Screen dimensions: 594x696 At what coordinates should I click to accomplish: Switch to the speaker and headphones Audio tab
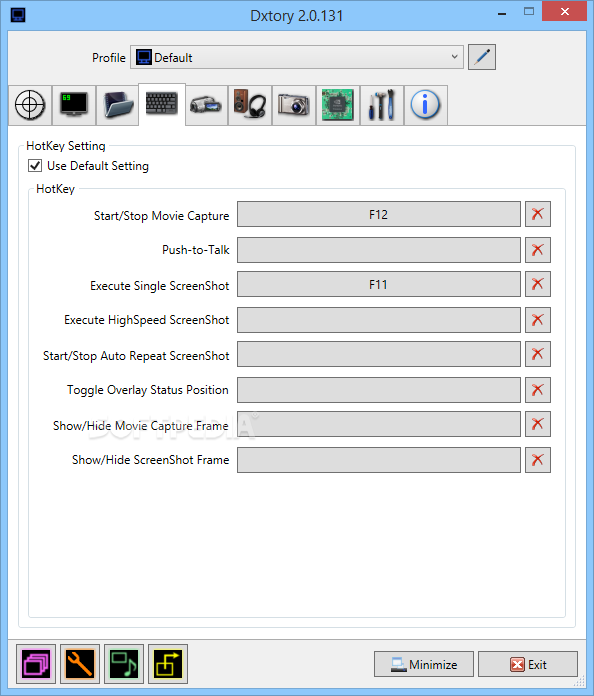(x=249, y=105)
